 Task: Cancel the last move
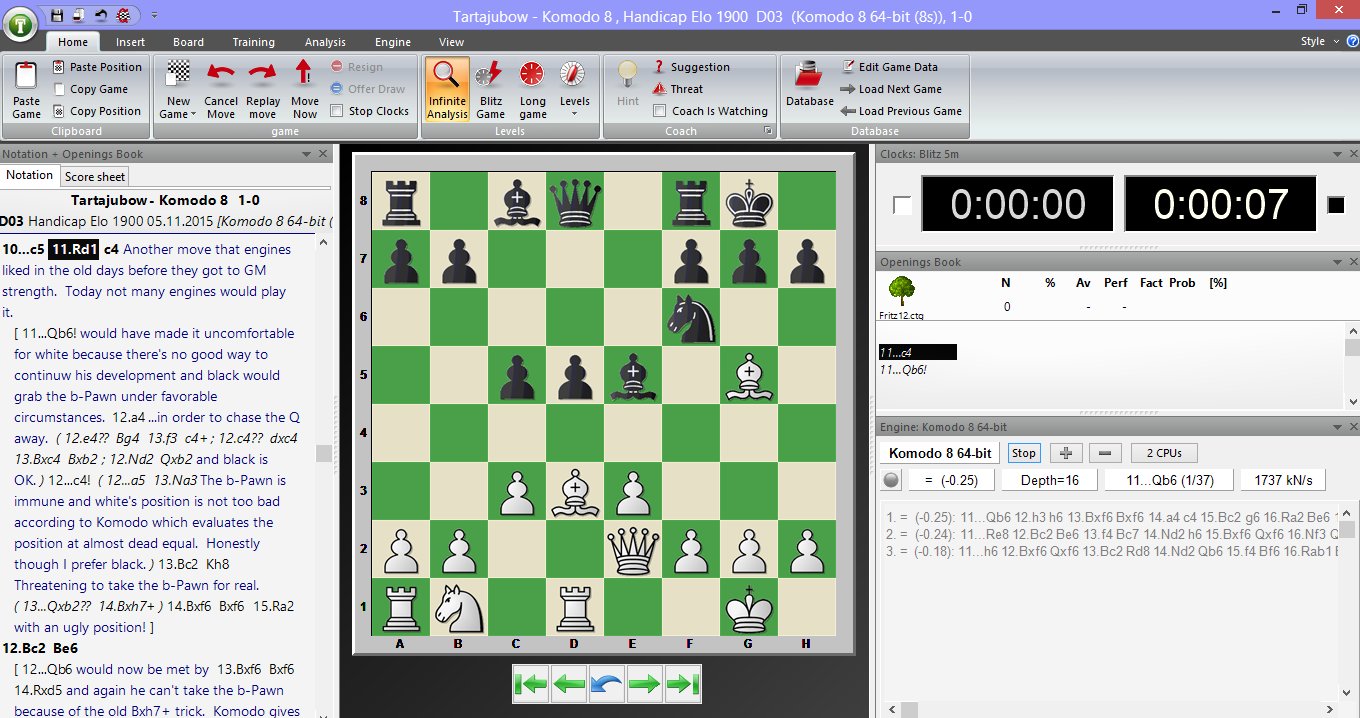tap(220, 88)
